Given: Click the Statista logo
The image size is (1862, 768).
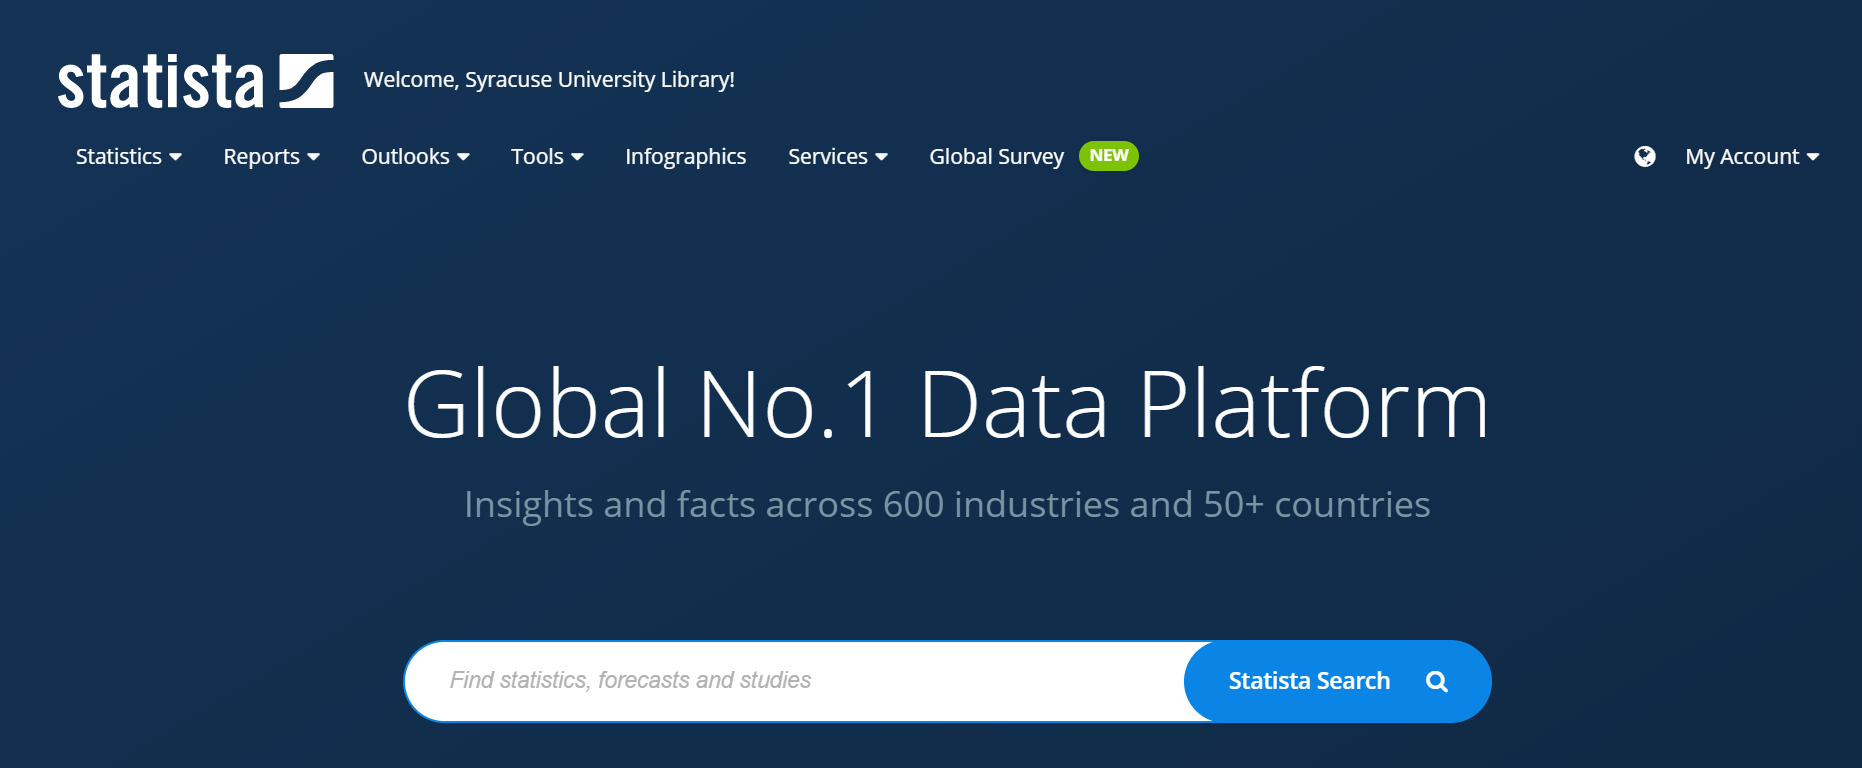Looking at the screenshot, I should tap(196, 81).
